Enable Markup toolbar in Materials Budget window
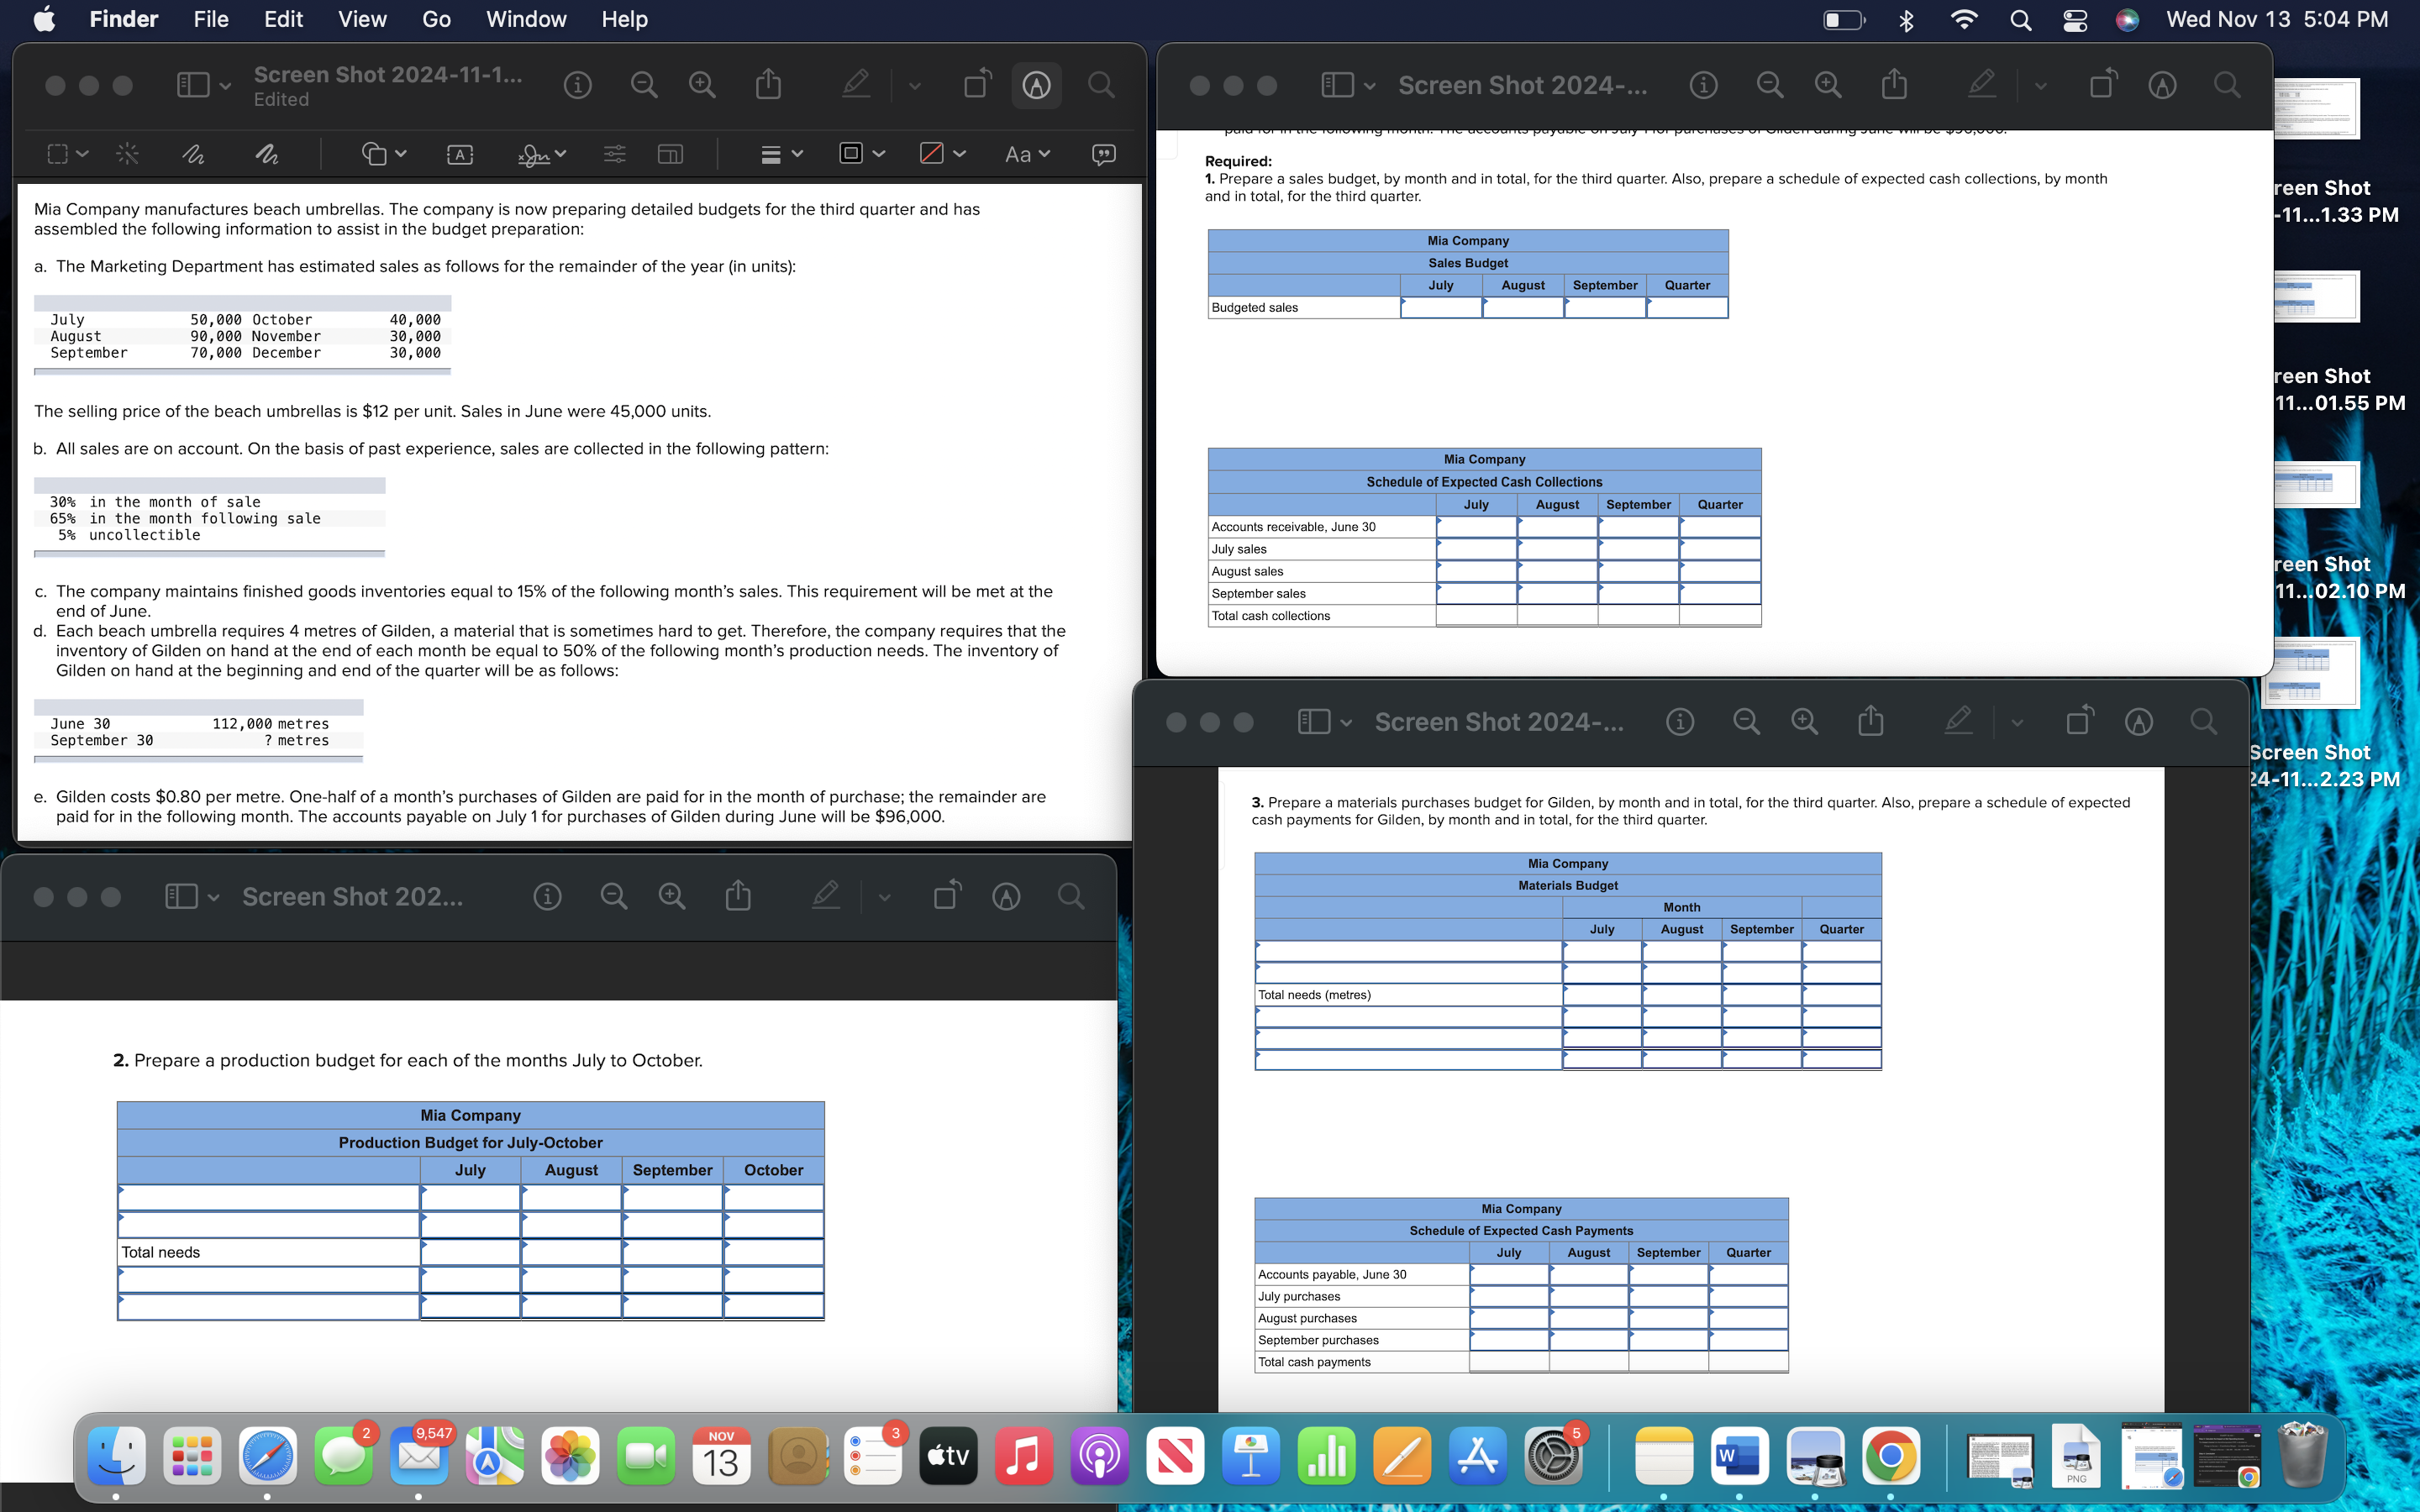 [x=2138, y=721]
